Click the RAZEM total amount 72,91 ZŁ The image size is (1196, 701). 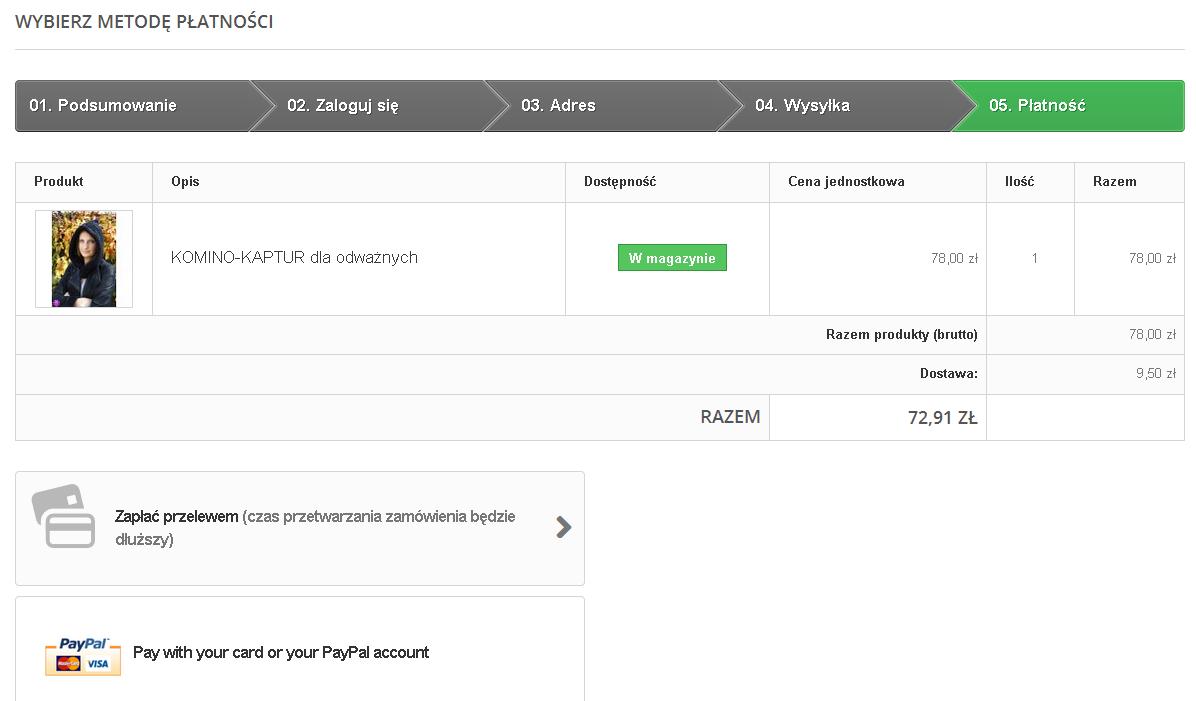point(942,418)
